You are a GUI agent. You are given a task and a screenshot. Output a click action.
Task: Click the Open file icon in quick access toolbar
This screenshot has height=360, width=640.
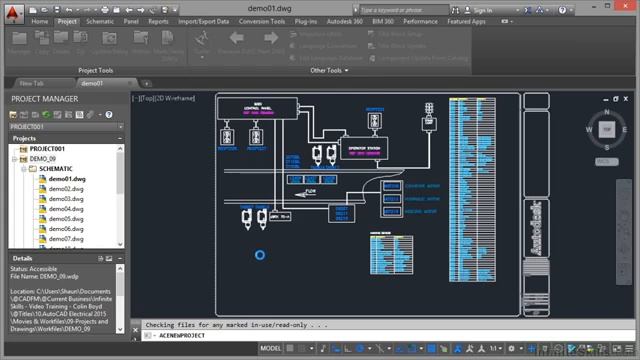[x=44, y=10]
